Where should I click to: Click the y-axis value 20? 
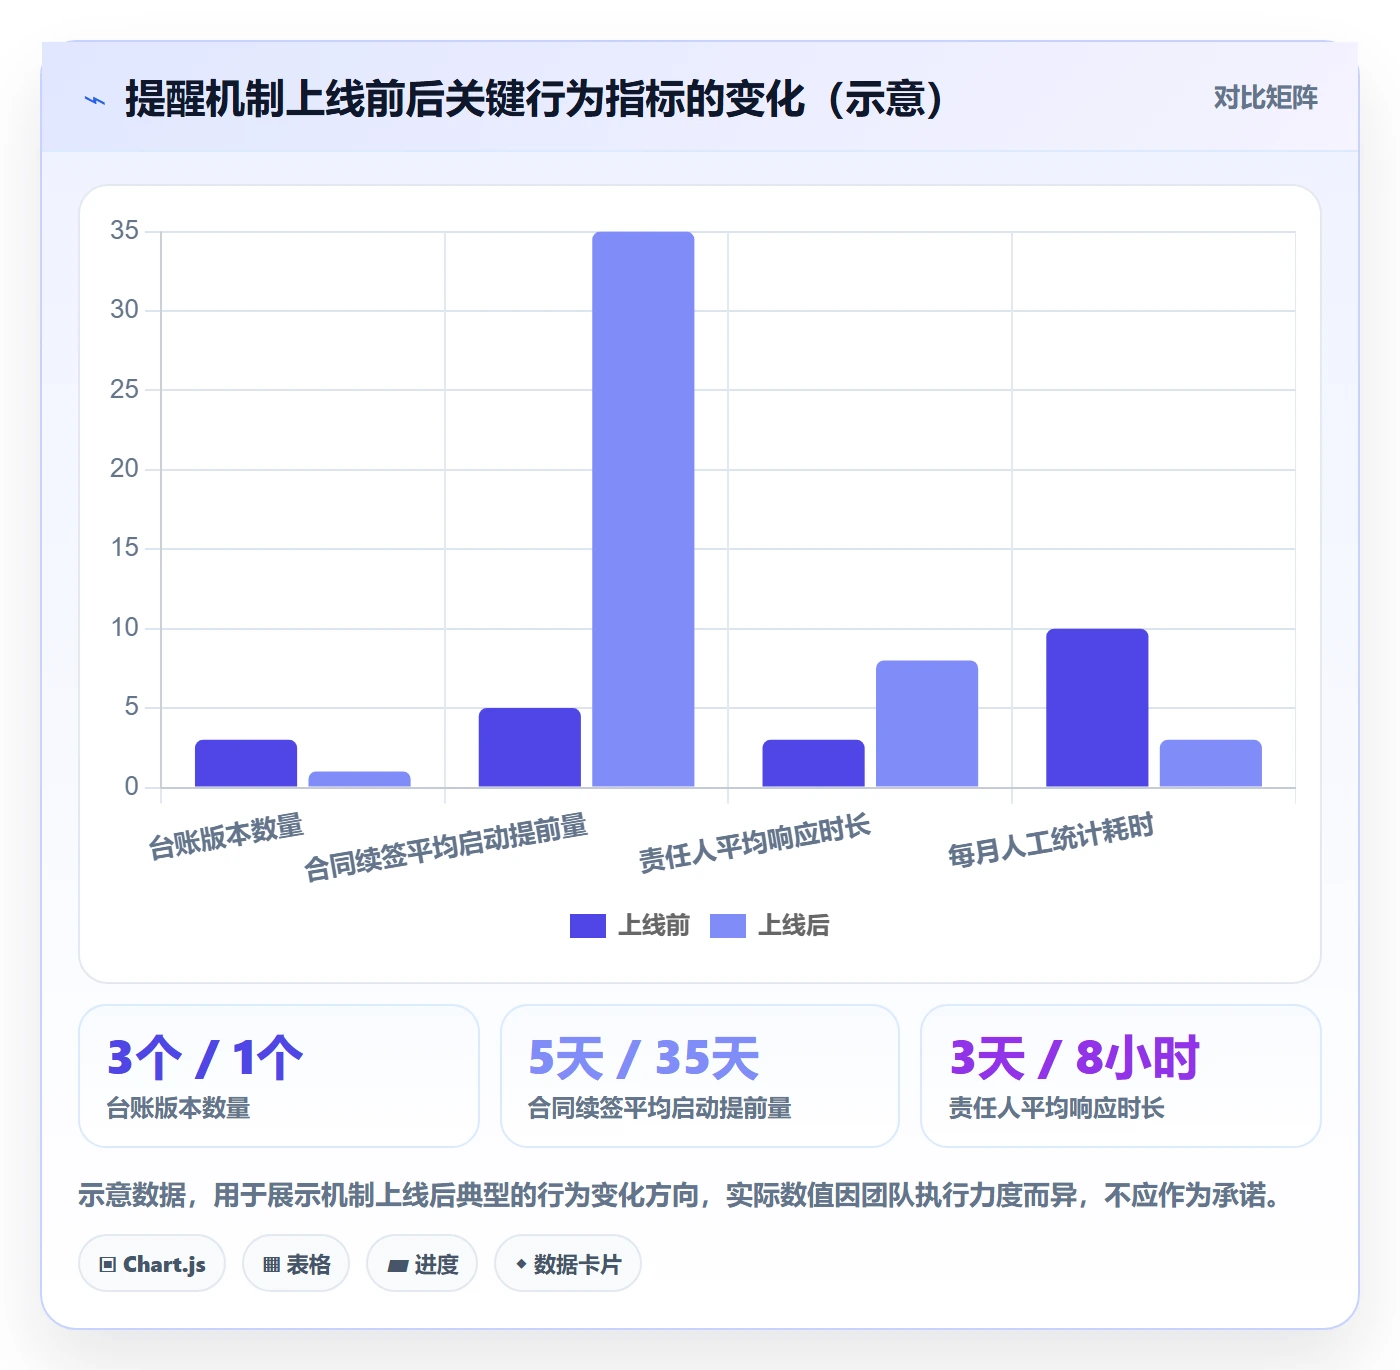[125, 468]
